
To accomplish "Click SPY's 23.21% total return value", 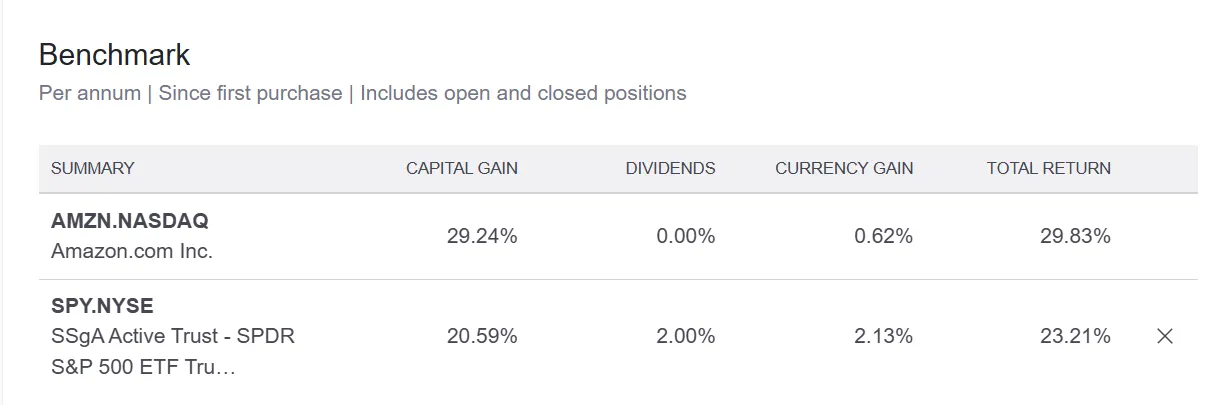I will point(1075,336).
